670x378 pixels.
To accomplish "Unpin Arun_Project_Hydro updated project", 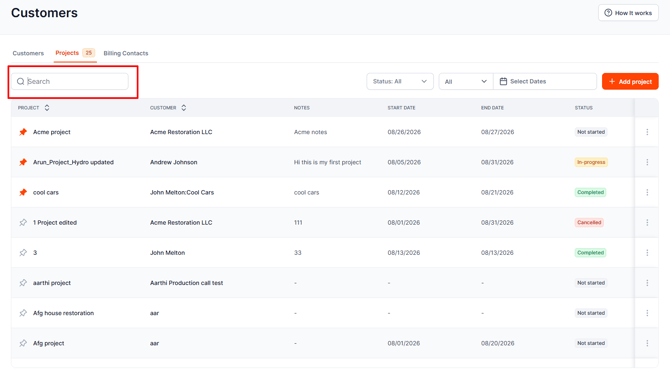I will [23, 162].
